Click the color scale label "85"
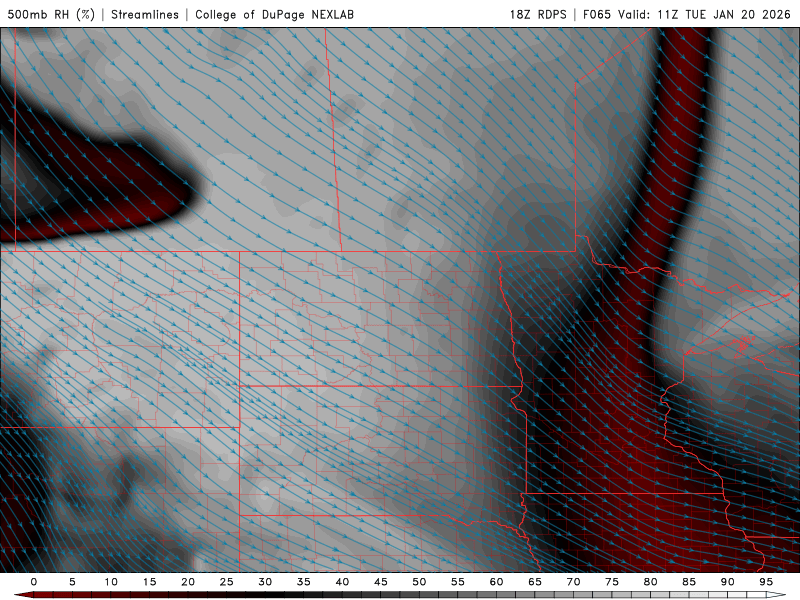The height and width of the screenshot is (600, 800). click(689, 582)
